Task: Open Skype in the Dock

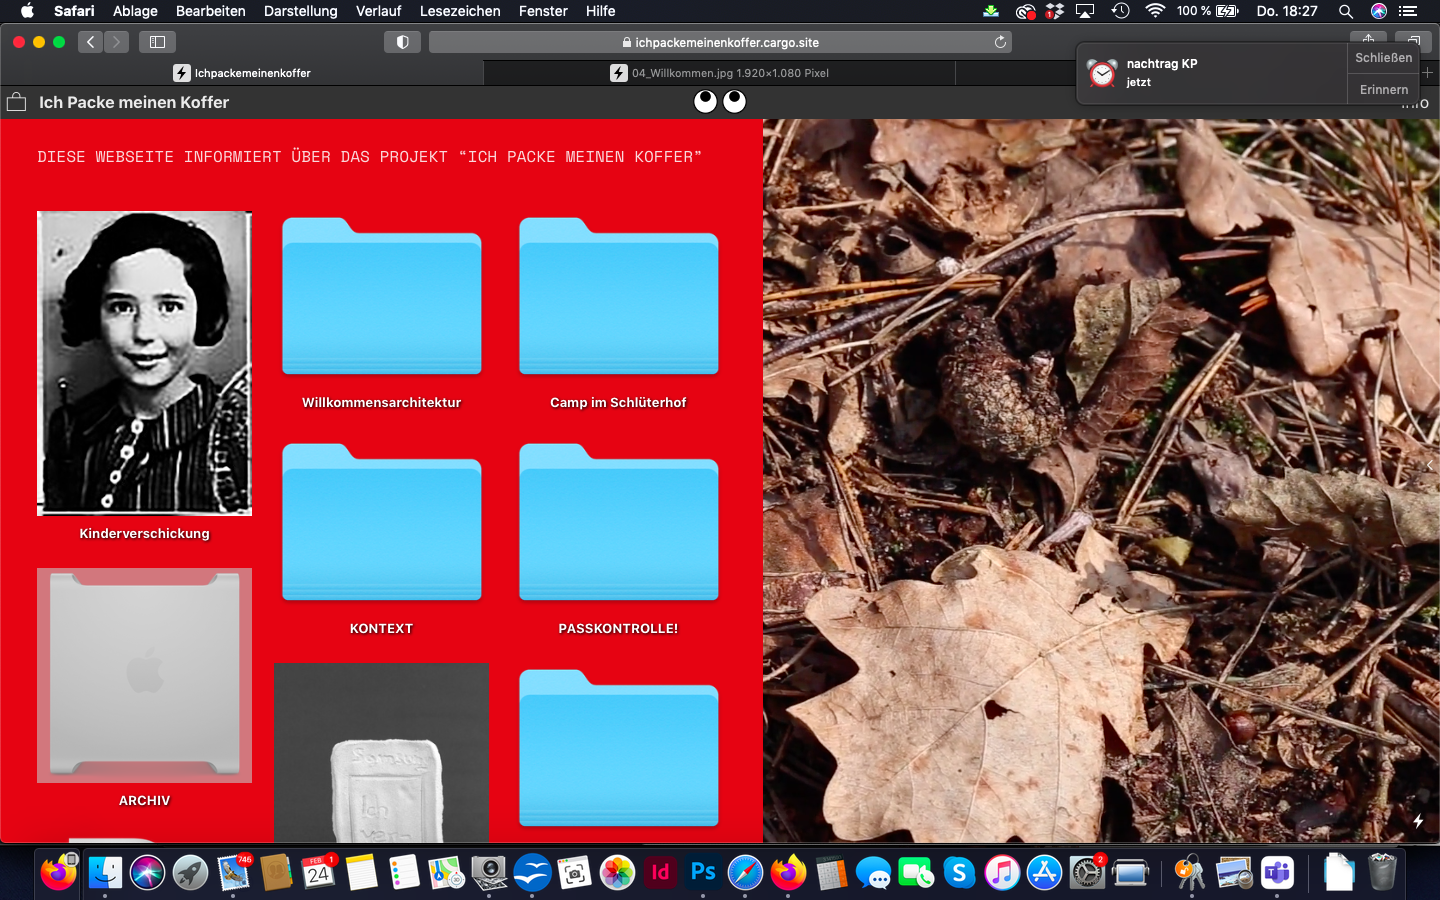Action: (x=959, y=873)
